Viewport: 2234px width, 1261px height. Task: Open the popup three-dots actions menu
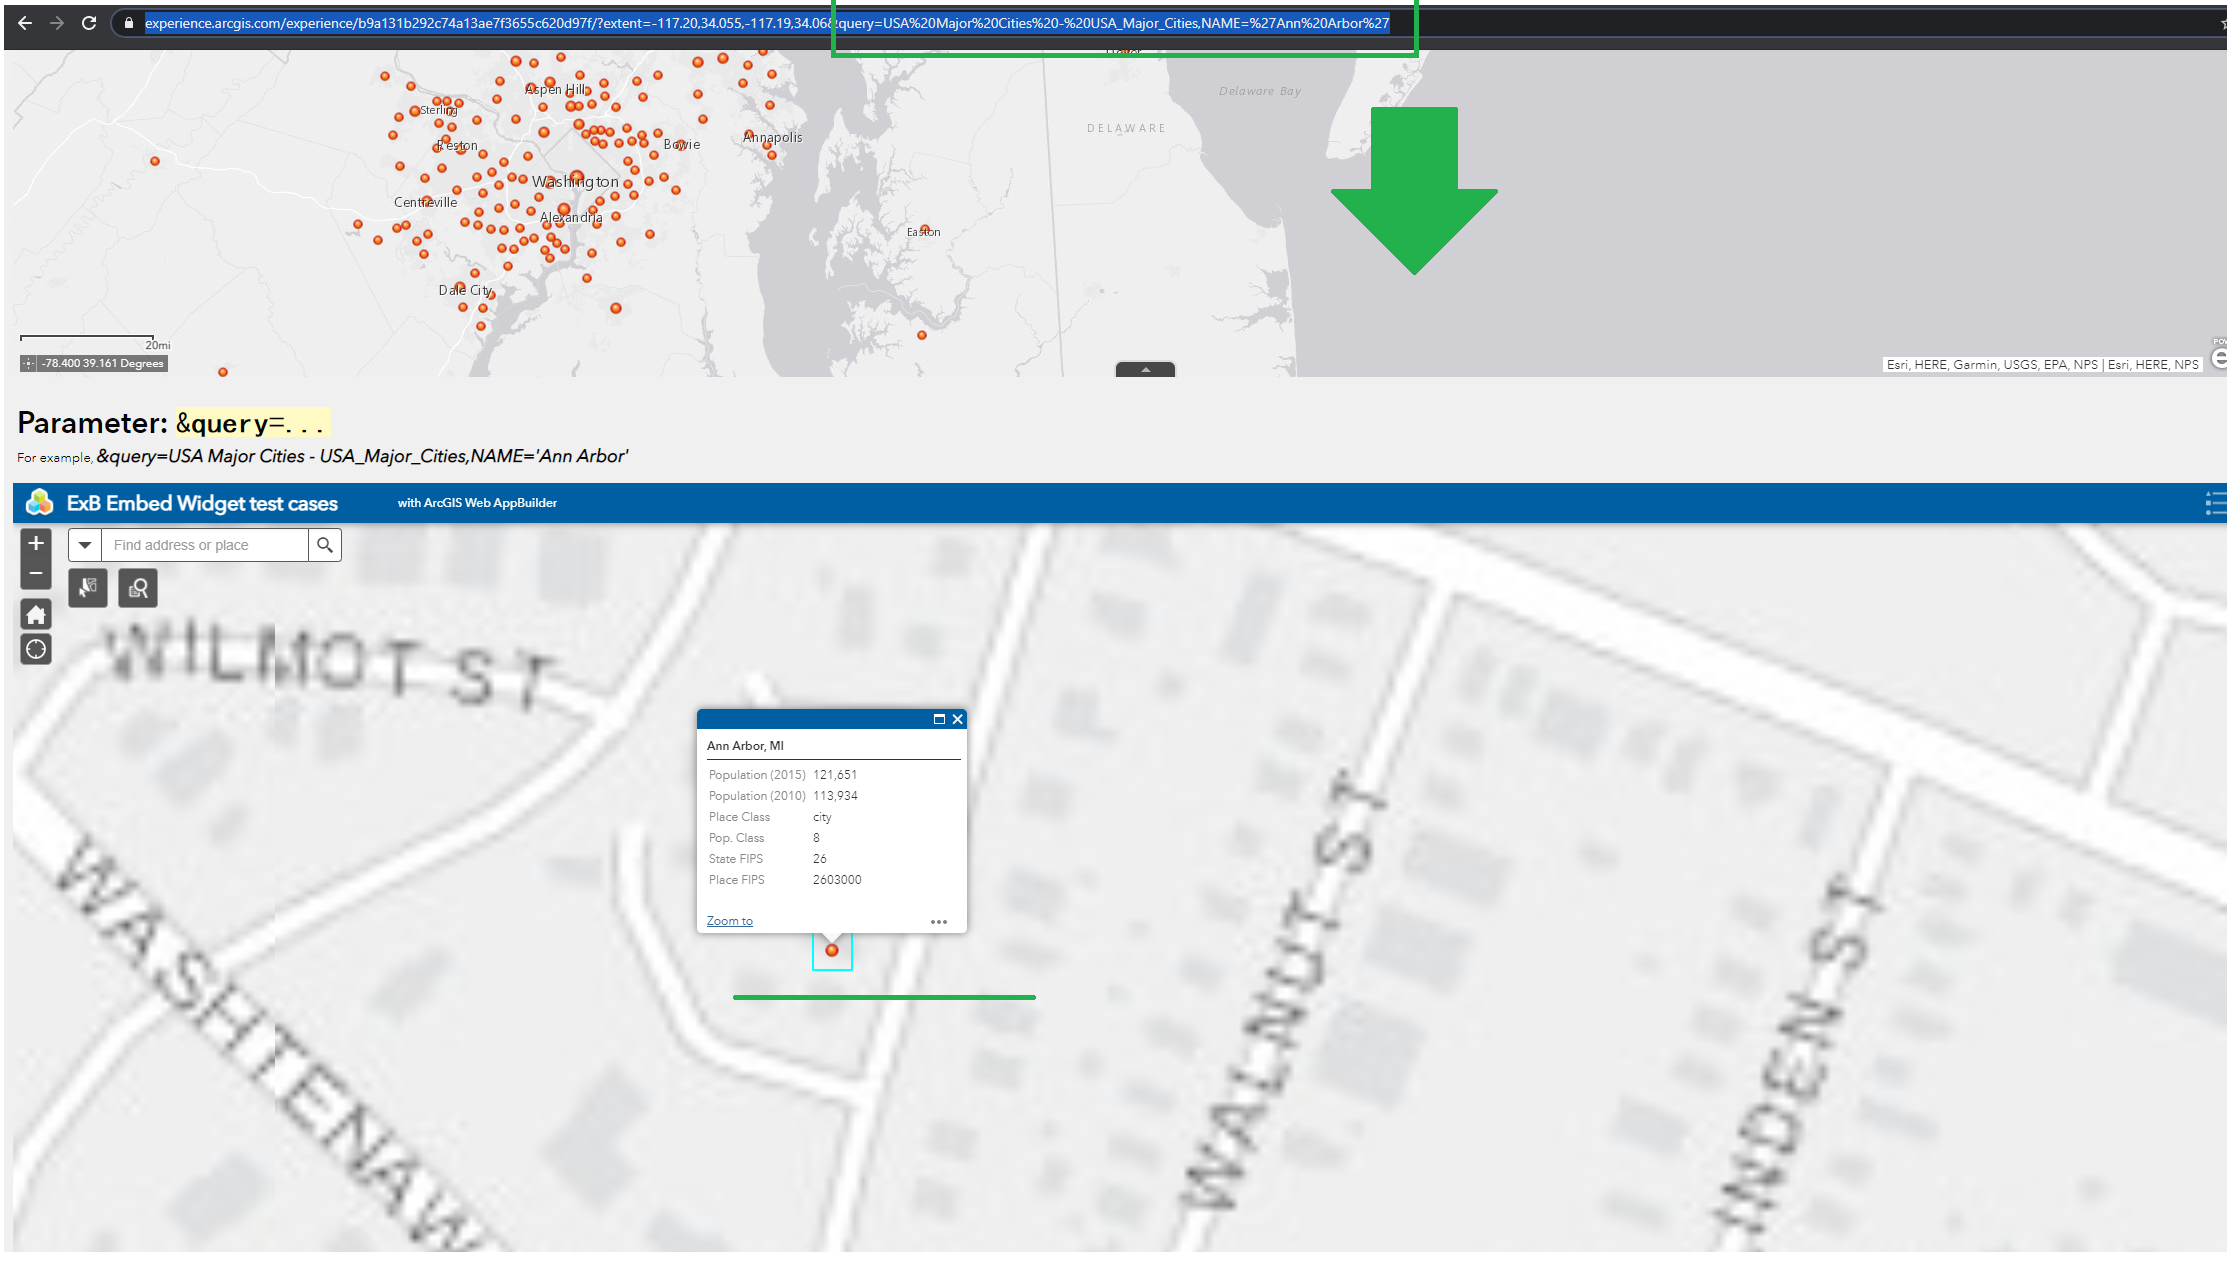point(938,922)
